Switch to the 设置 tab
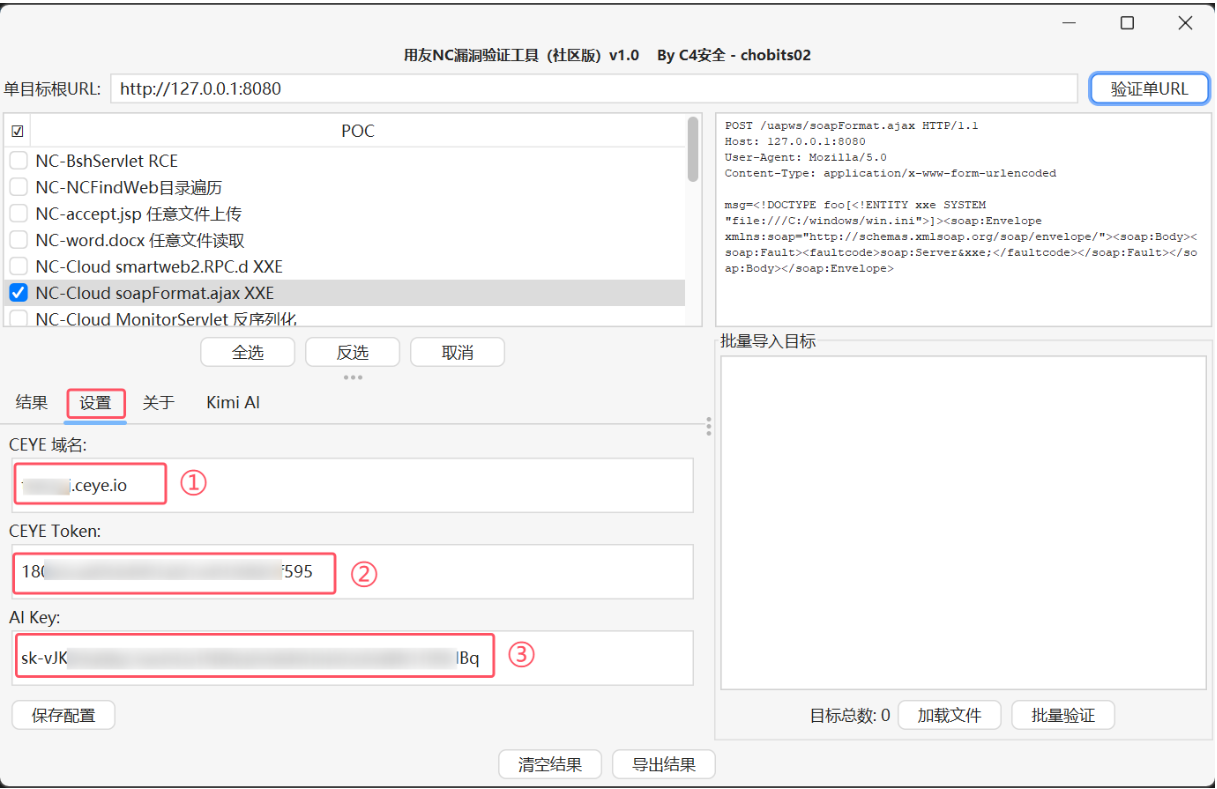1217x789 pixels. pyautogui.click(x=96, y=403)
